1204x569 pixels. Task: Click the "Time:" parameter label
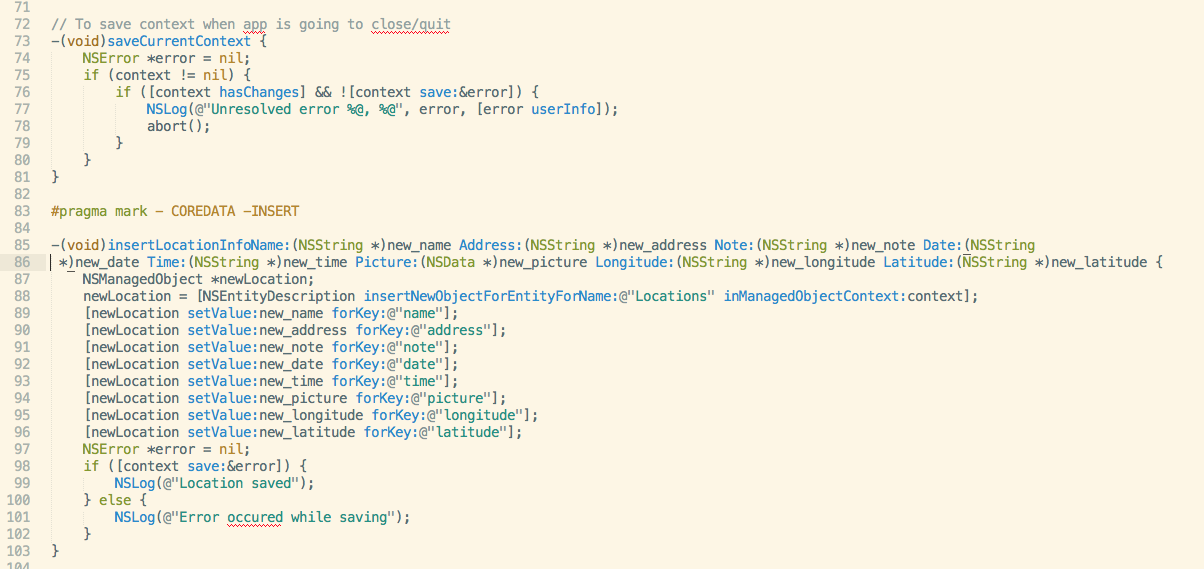click(x=167, y=262)
